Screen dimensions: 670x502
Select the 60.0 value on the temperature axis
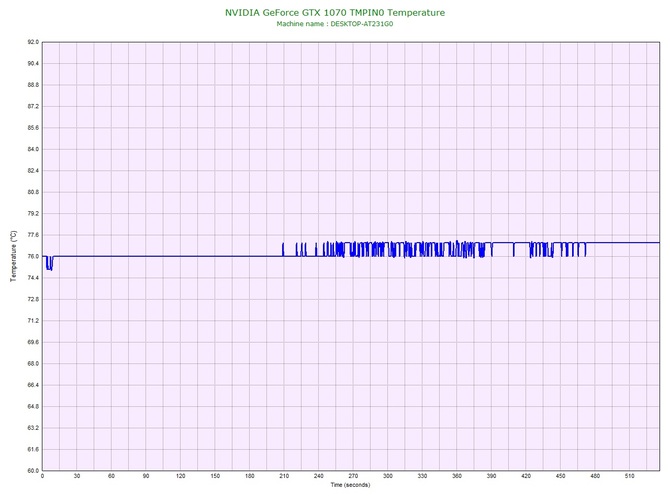pos(33,471)
